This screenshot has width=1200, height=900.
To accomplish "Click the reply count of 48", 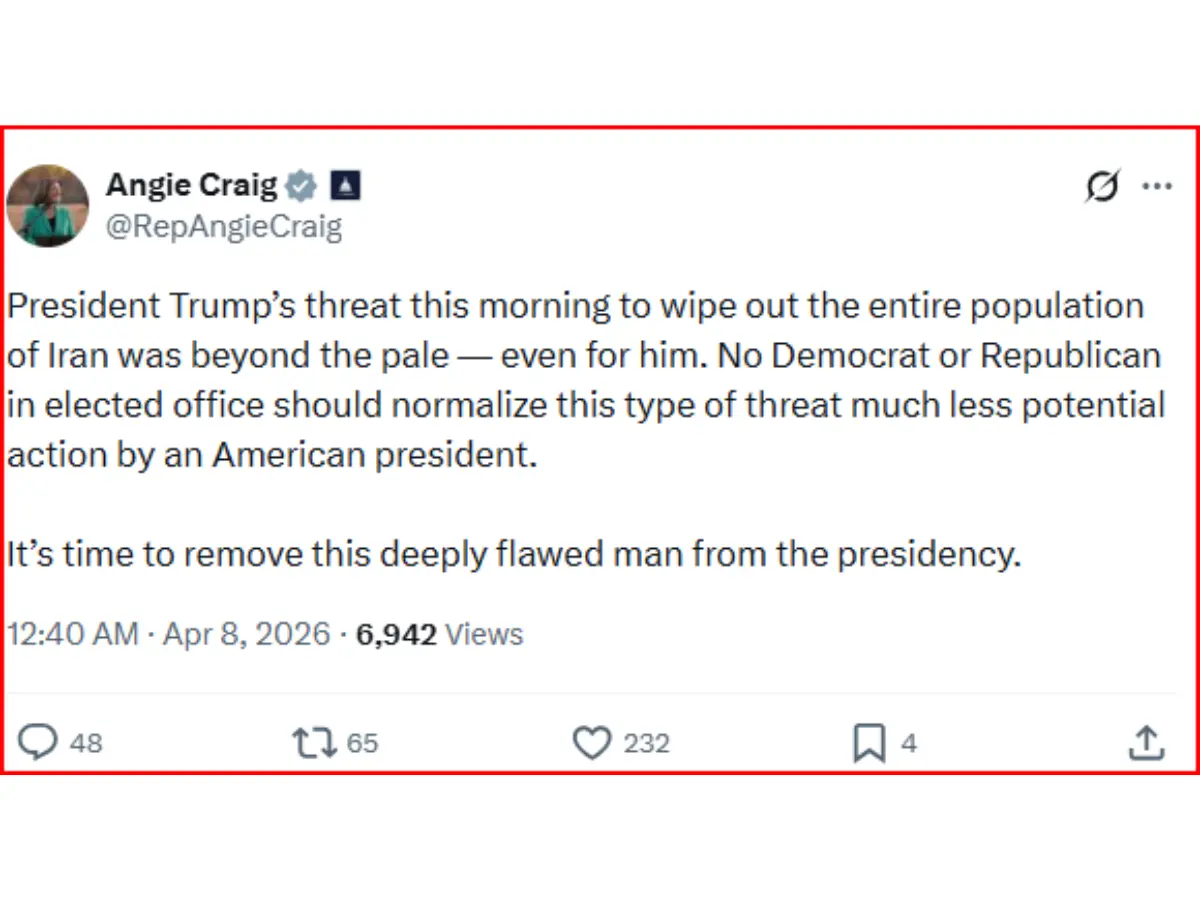I will (x=86, y=744).
